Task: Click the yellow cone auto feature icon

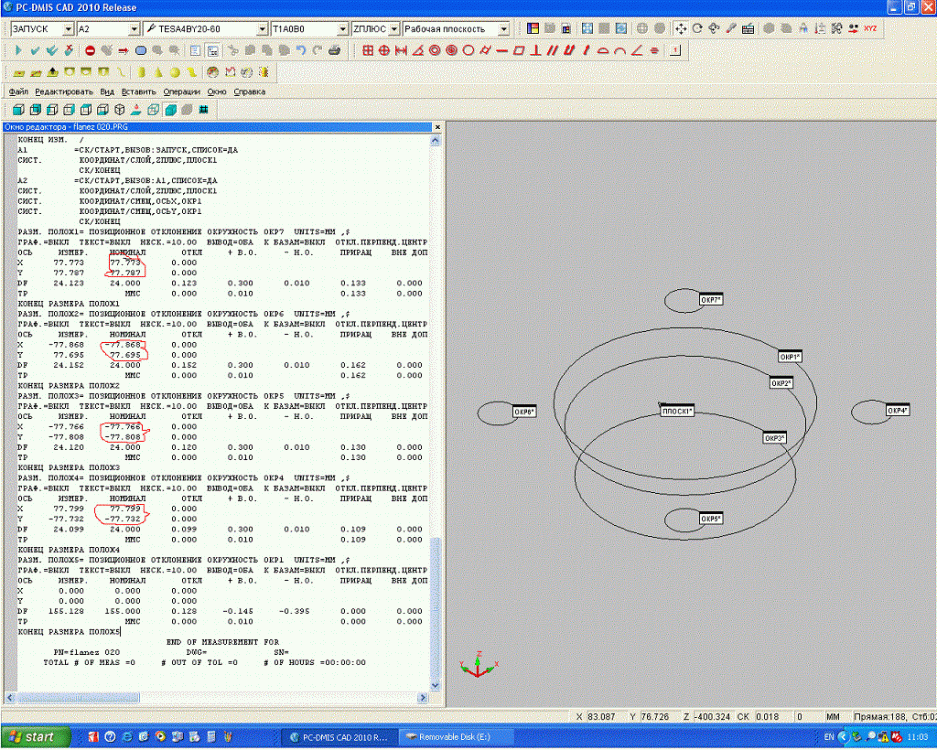Action: (158, 72)
